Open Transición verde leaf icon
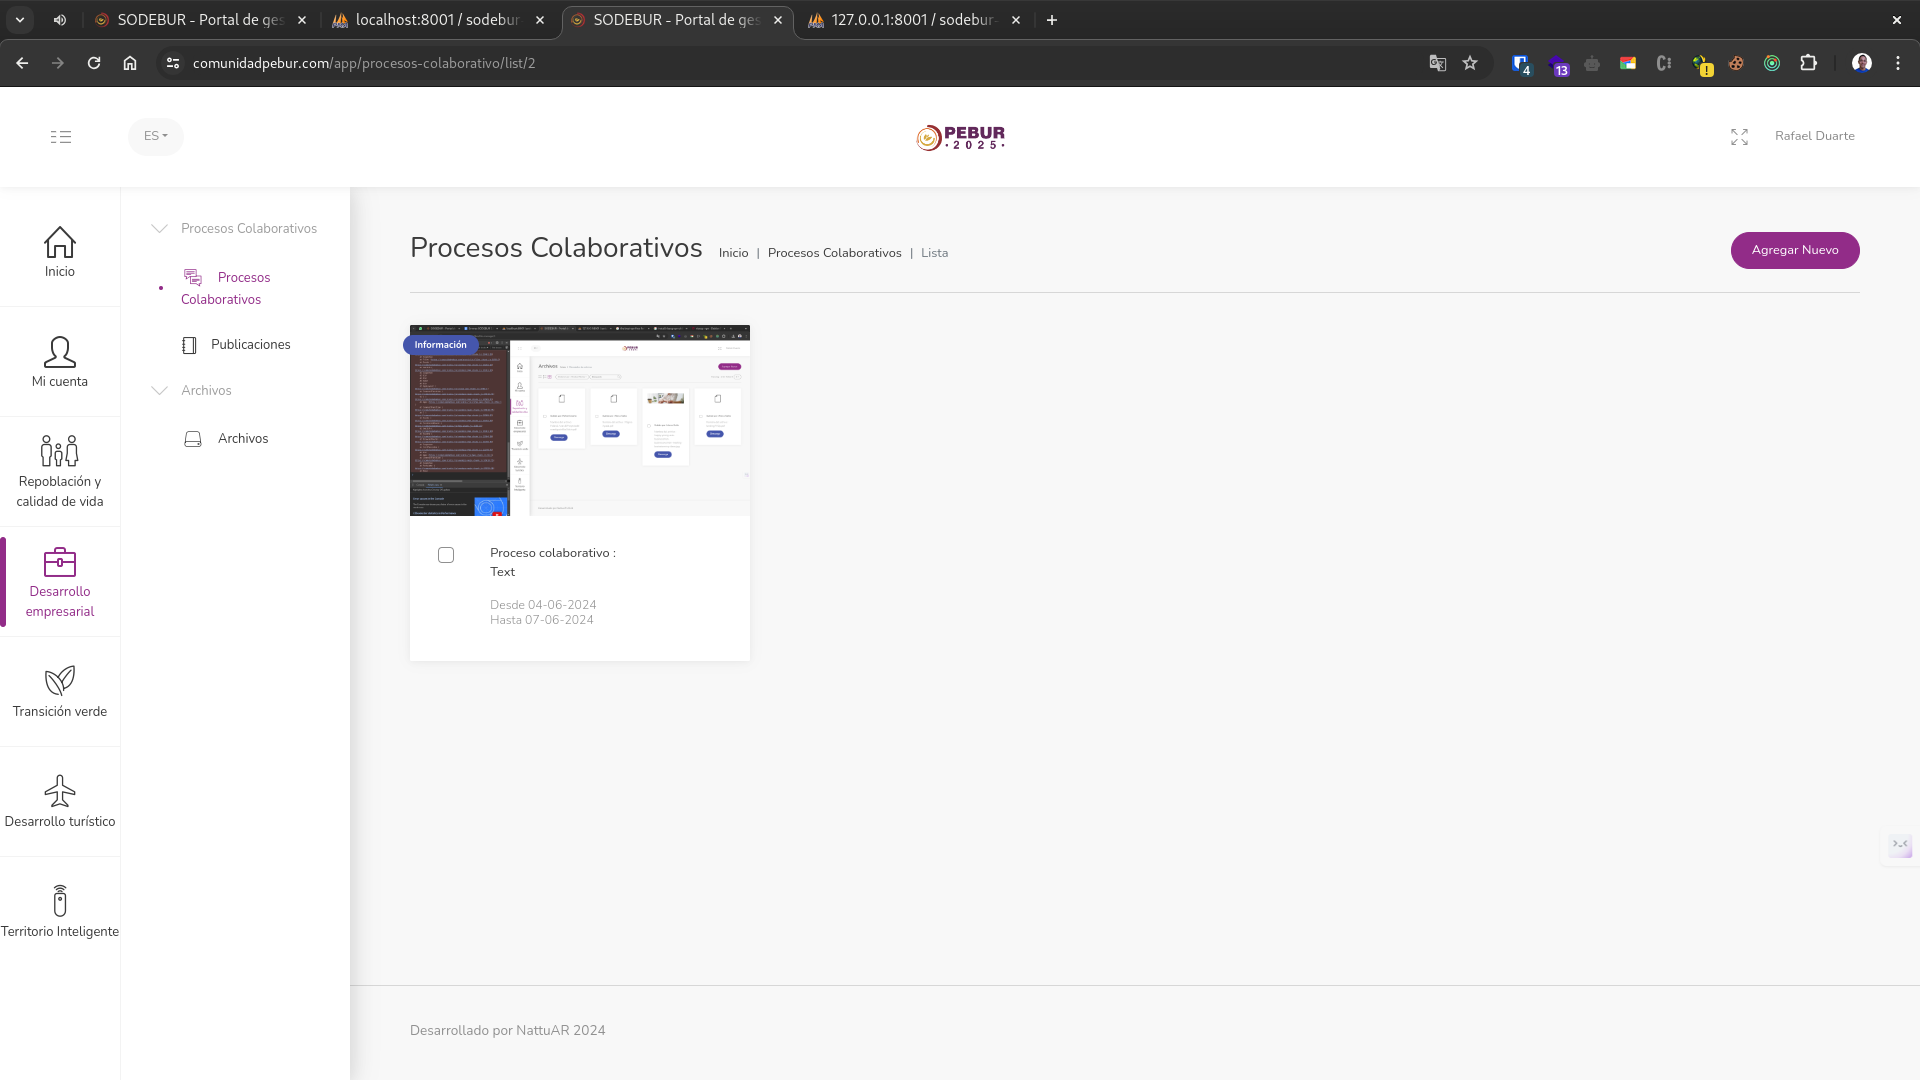 (59, 681)
